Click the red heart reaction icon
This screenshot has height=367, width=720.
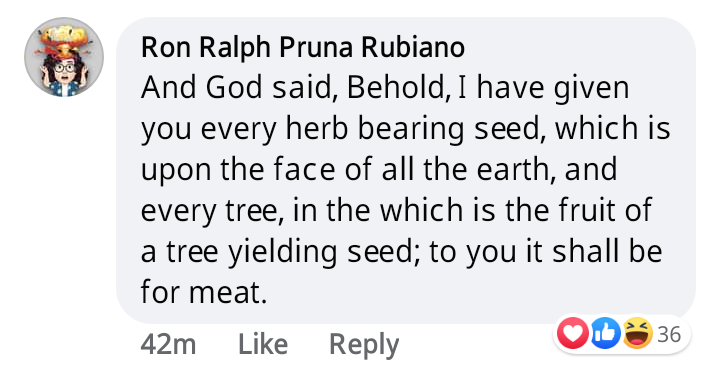tap(573, 333)
